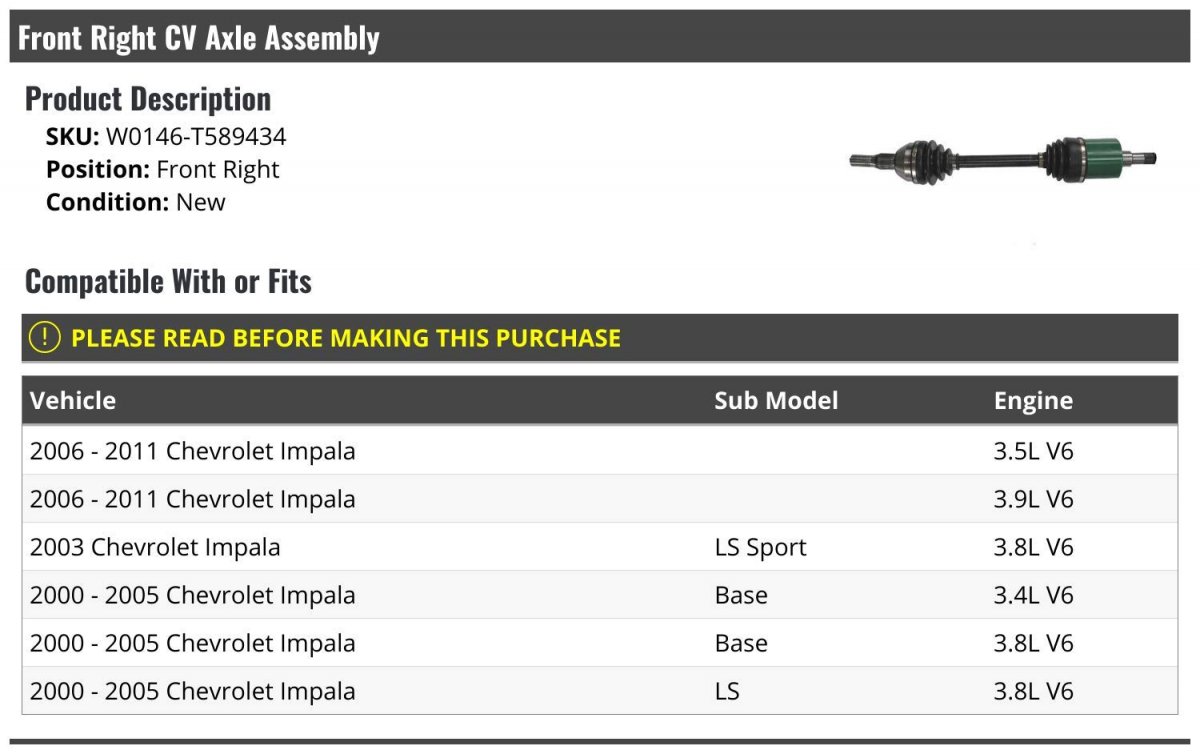Select the 2003 Chevrolet Impala row
Viewport: 1200px width, 754px height.
(x=600, y=547)
